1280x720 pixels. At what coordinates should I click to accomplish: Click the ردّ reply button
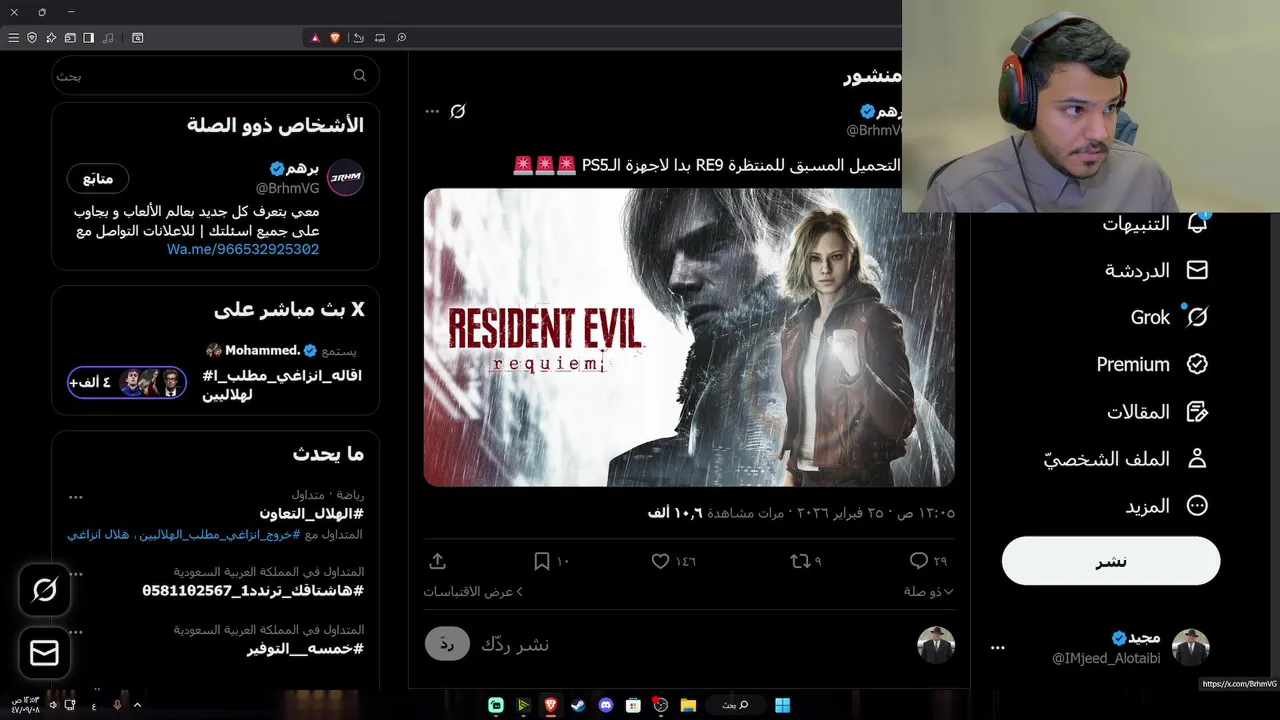click(447, 644)
